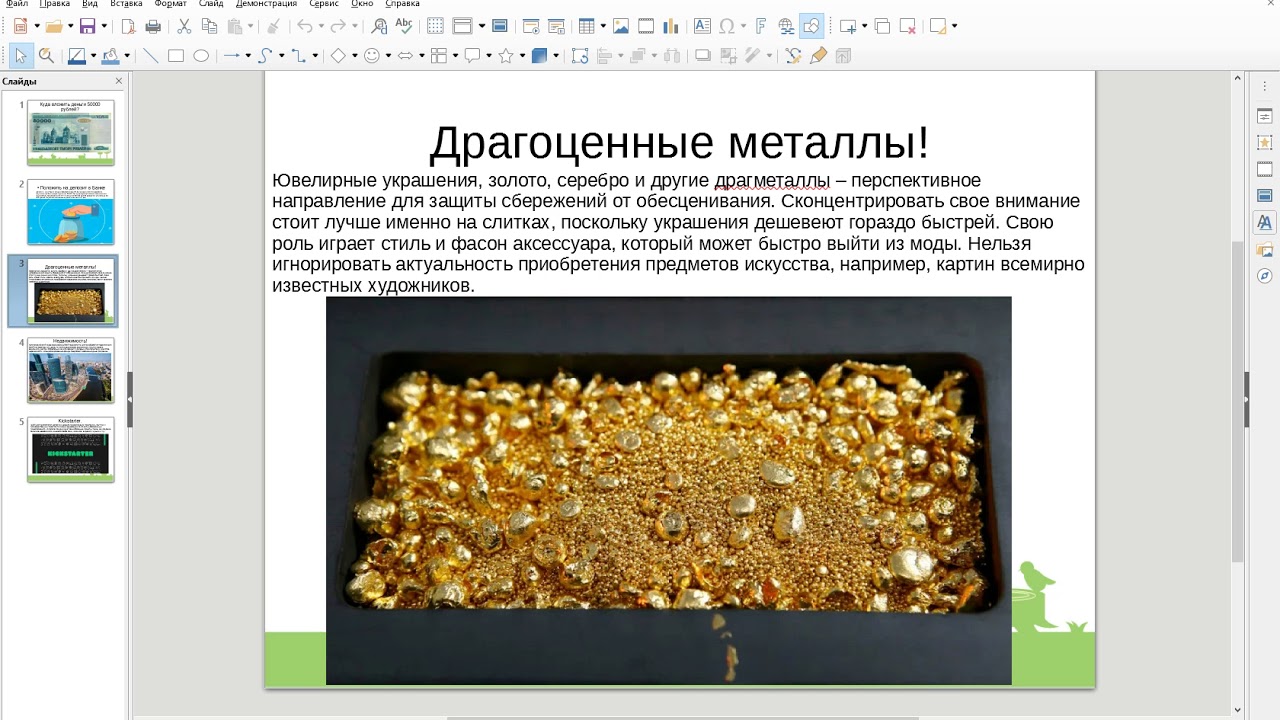
Task: Expand the New Slide dropdown arrow
Action: coord(863,26)
